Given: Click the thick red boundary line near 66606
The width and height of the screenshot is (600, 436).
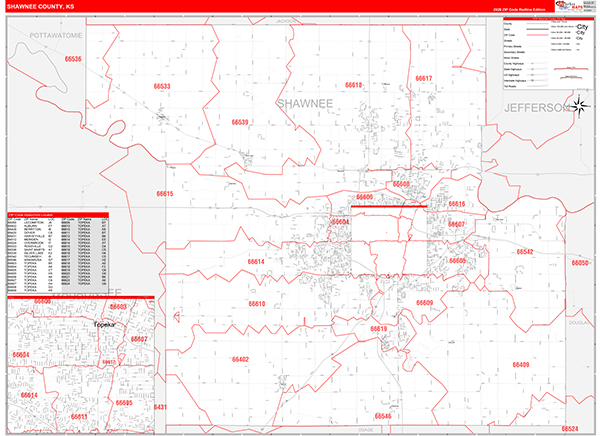Looking at the screenshot, I should [389, 207].
